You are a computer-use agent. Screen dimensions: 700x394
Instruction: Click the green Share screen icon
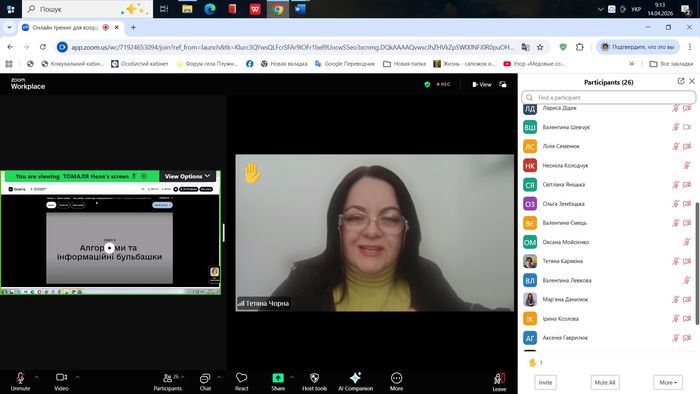[x=278, y=378]
